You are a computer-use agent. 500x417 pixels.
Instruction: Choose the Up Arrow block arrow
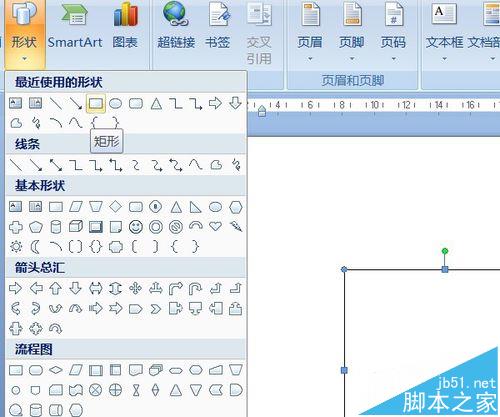pos(56,288)
